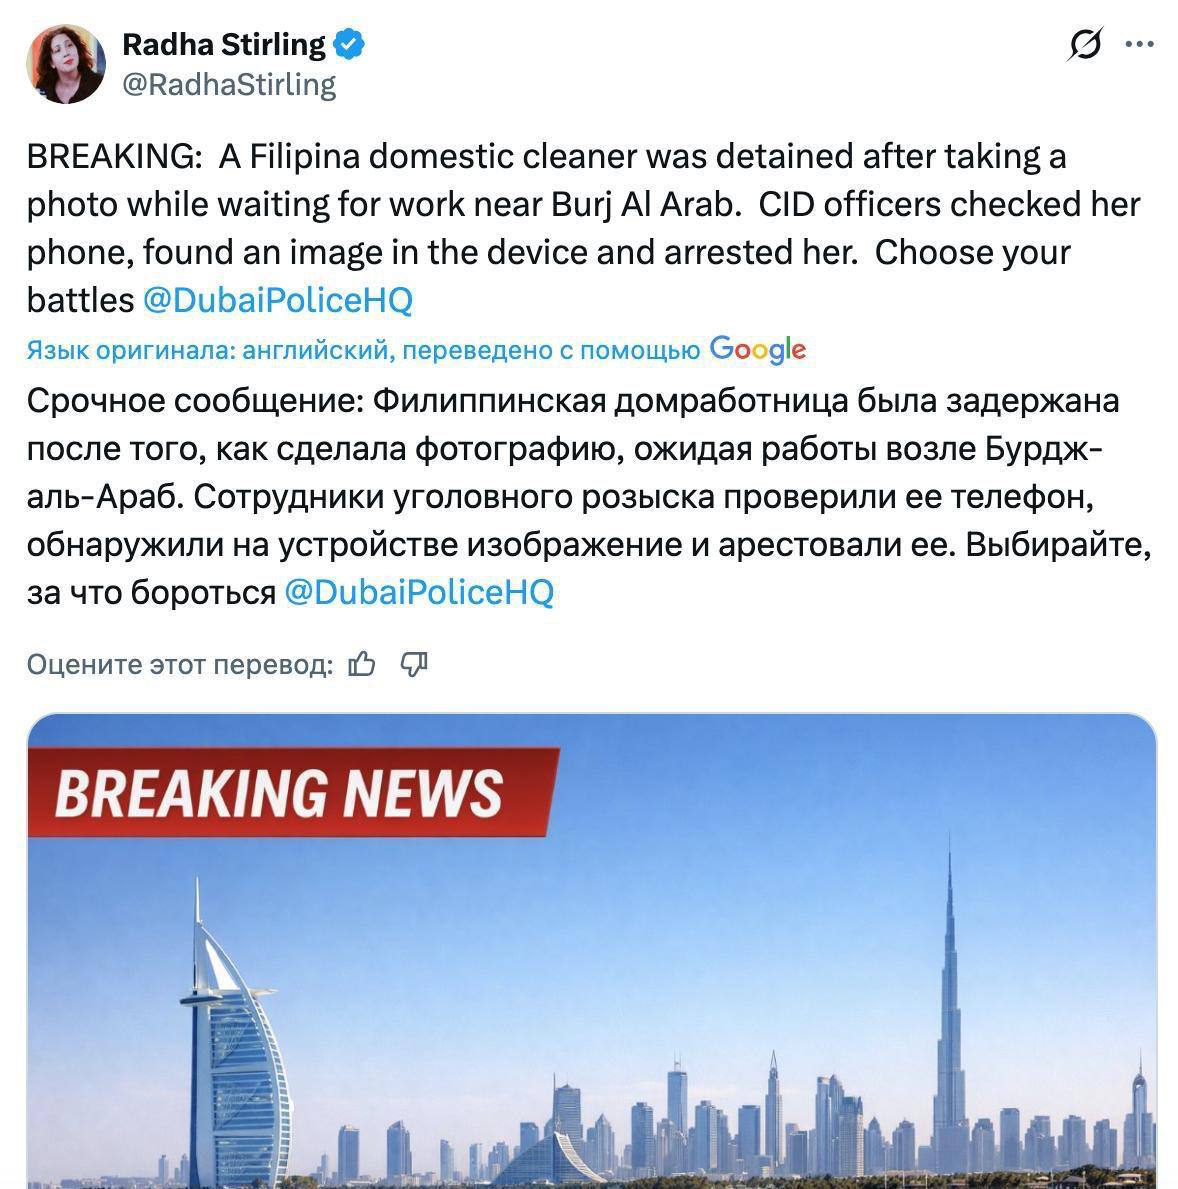
Task: Select the original English tweet text
Action: (584, 228)
